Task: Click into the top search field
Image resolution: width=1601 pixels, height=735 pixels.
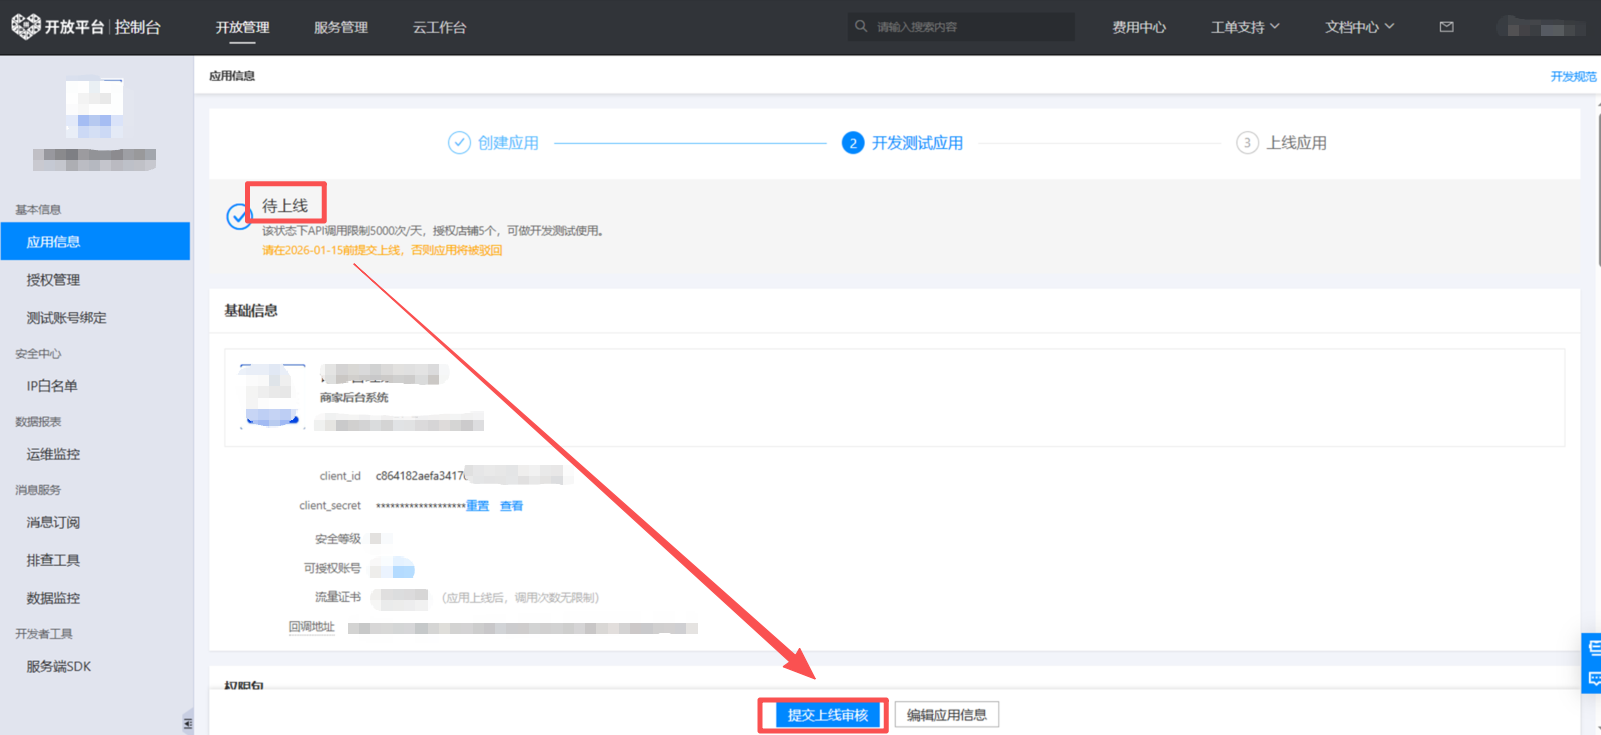Action: 970,27
